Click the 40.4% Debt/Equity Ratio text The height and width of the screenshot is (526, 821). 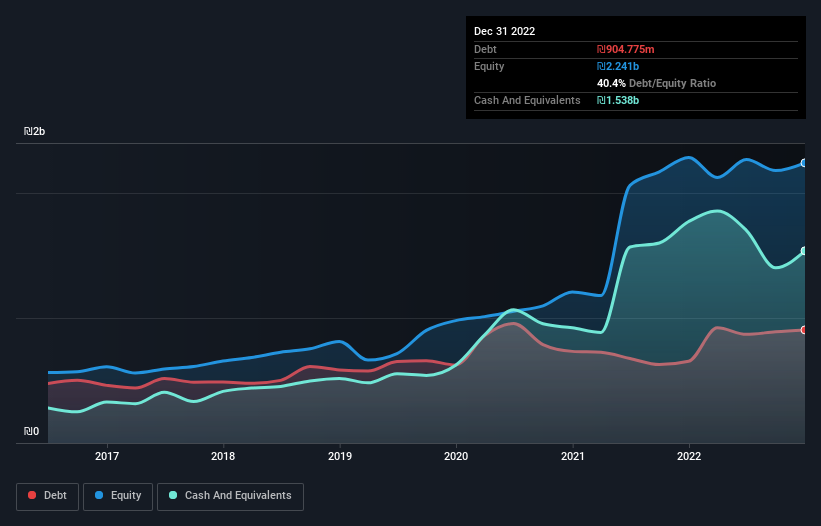pyautogui.click(x=657, y=83)
